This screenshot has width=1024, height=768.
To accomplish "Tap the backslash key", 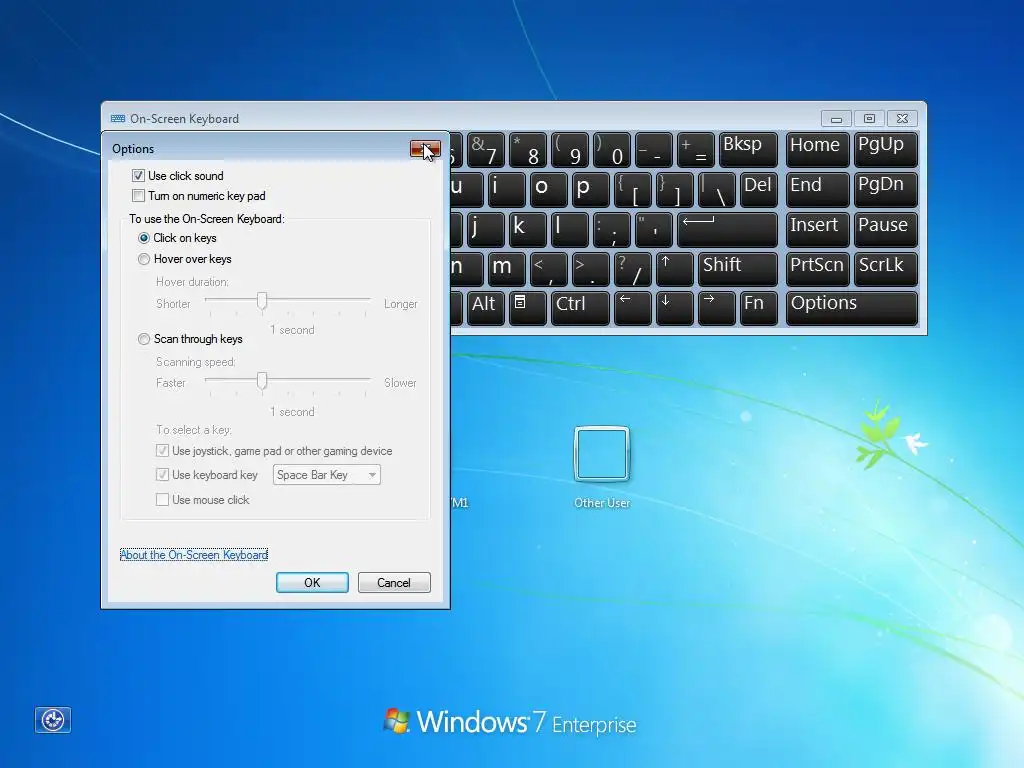I will pos(716,189).
